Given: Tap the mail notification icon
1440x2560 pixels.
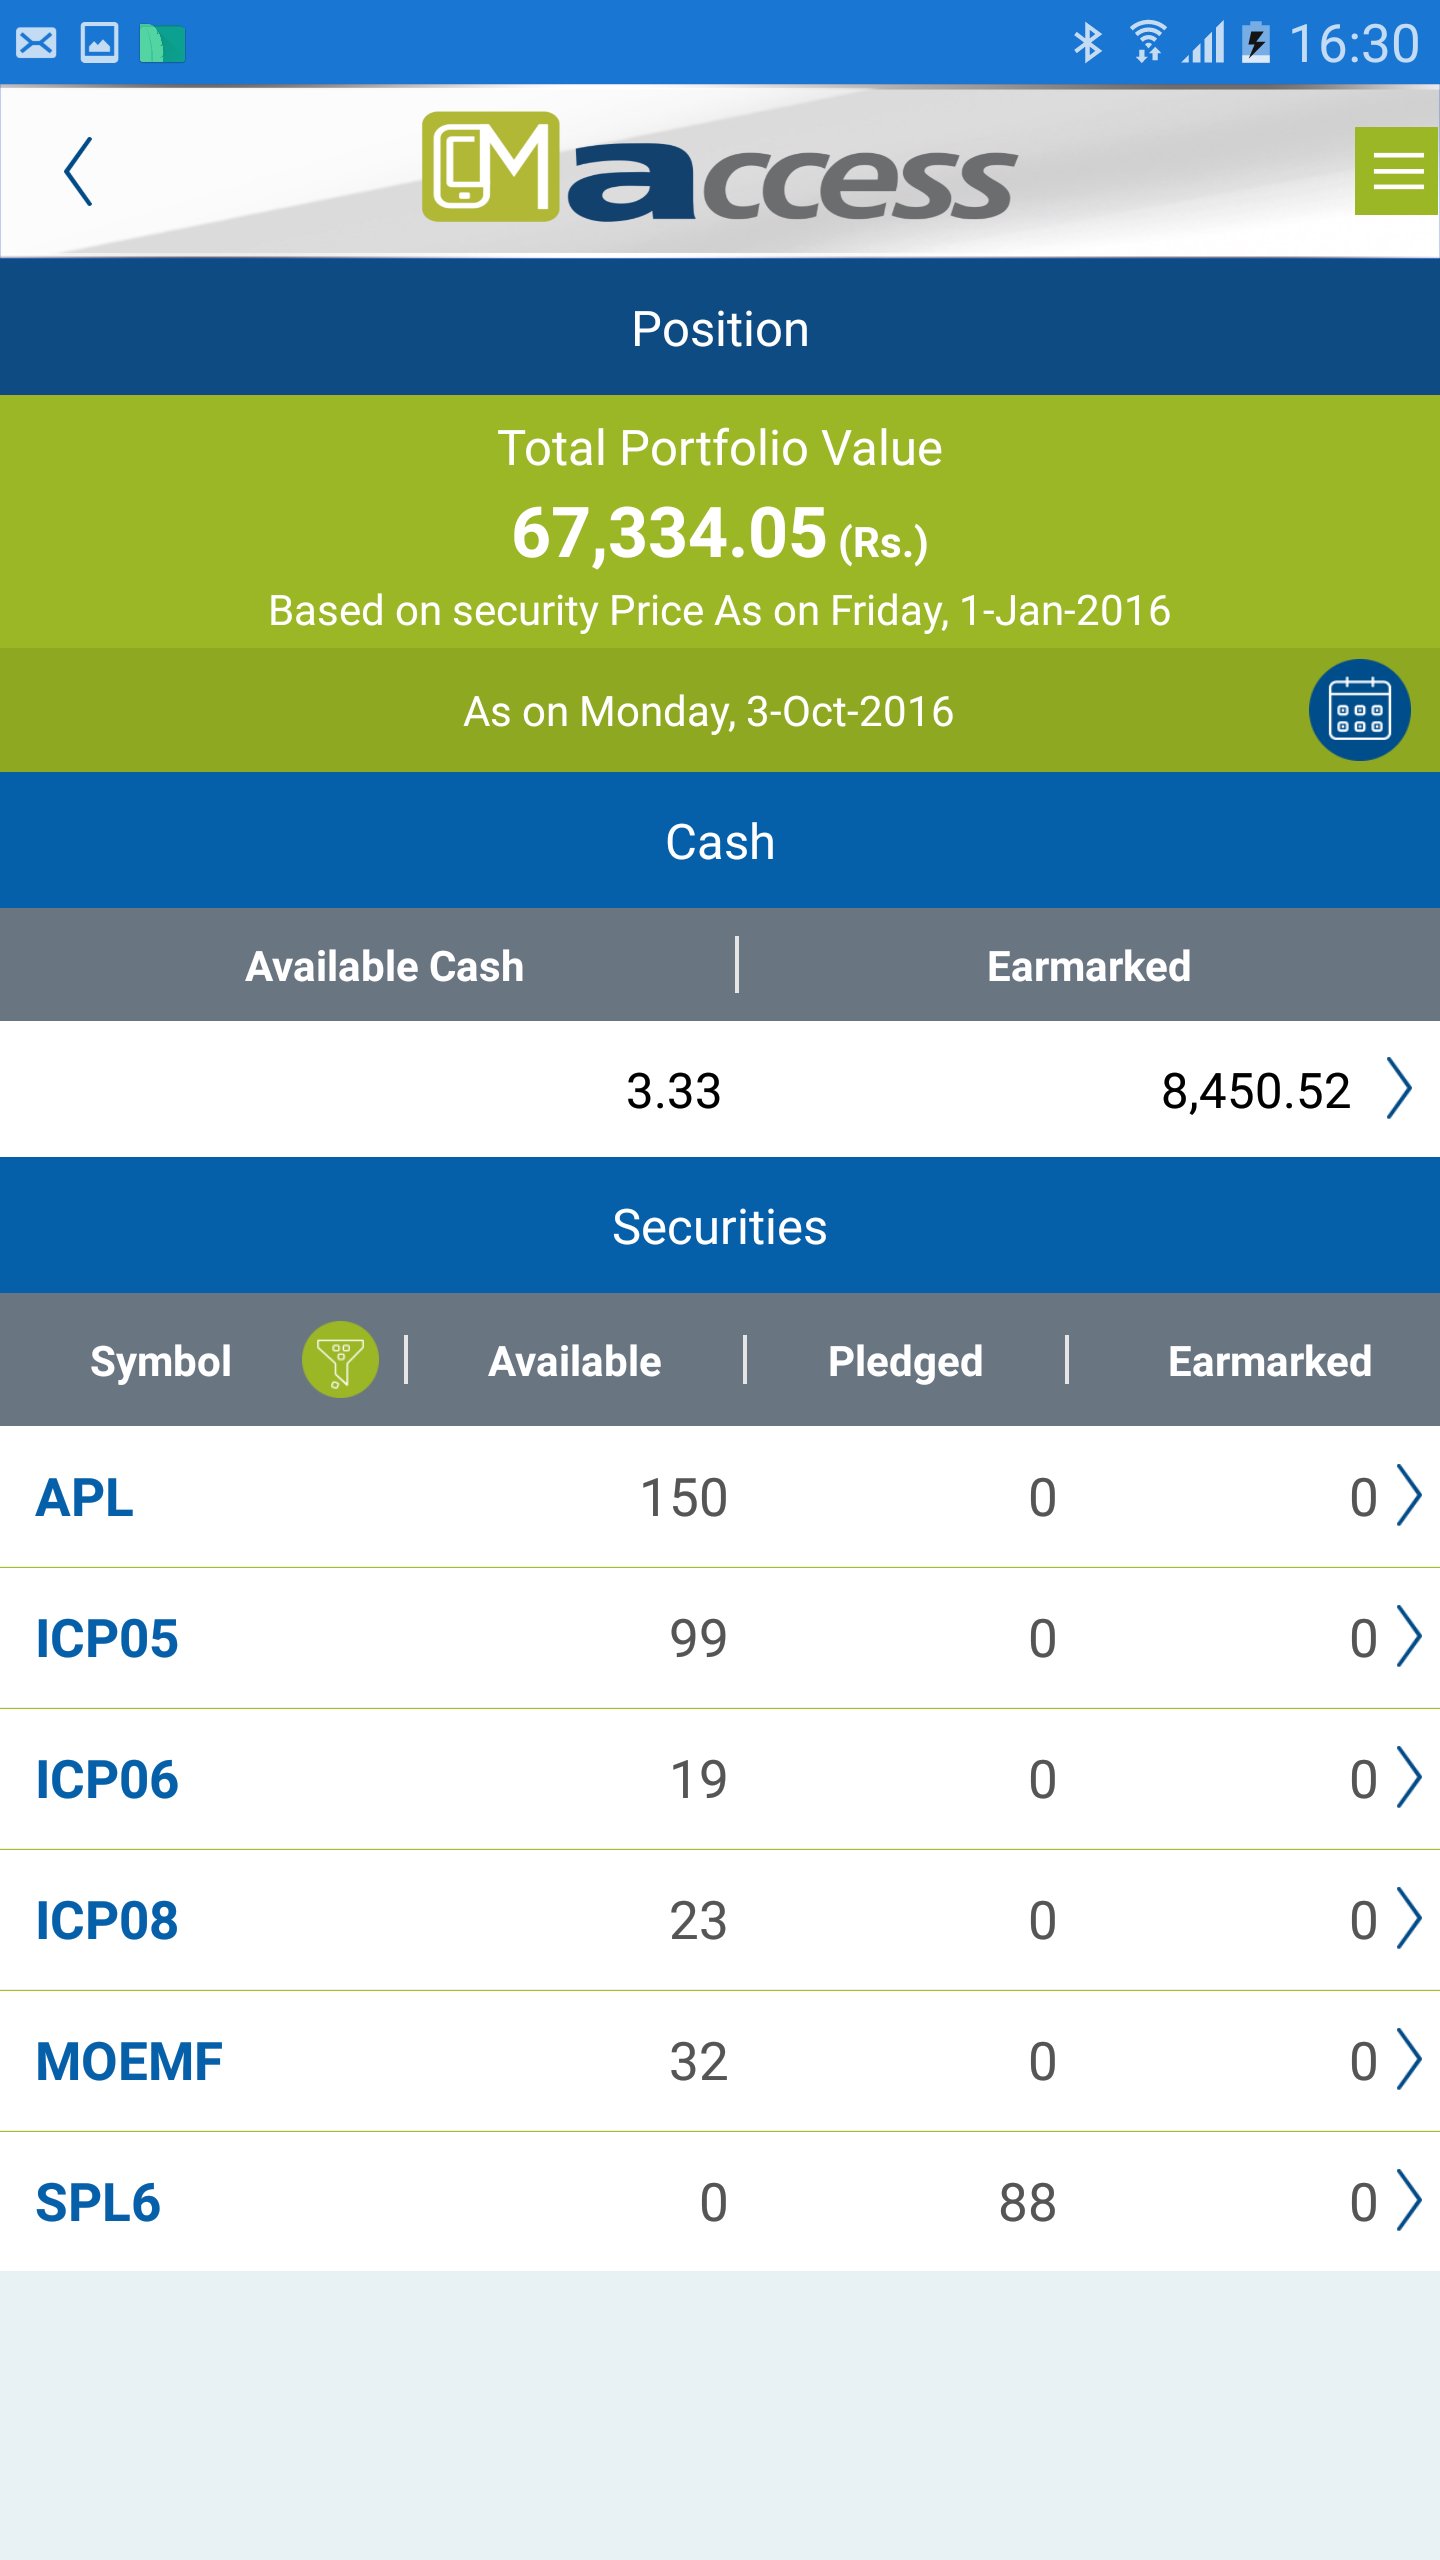Looking at the screenshot, I should (x=37, y=43).
